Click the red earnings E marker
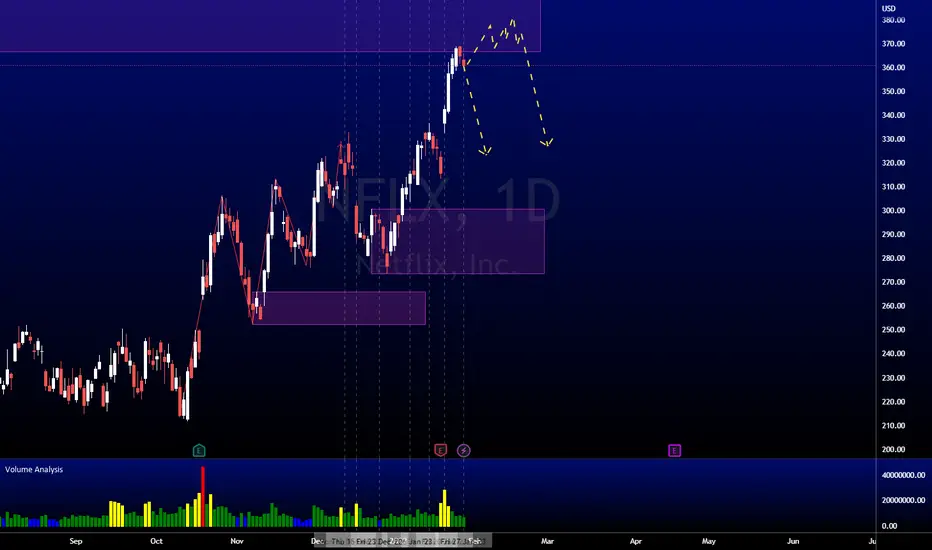The image size is (932, 550). tap(440, 450)
